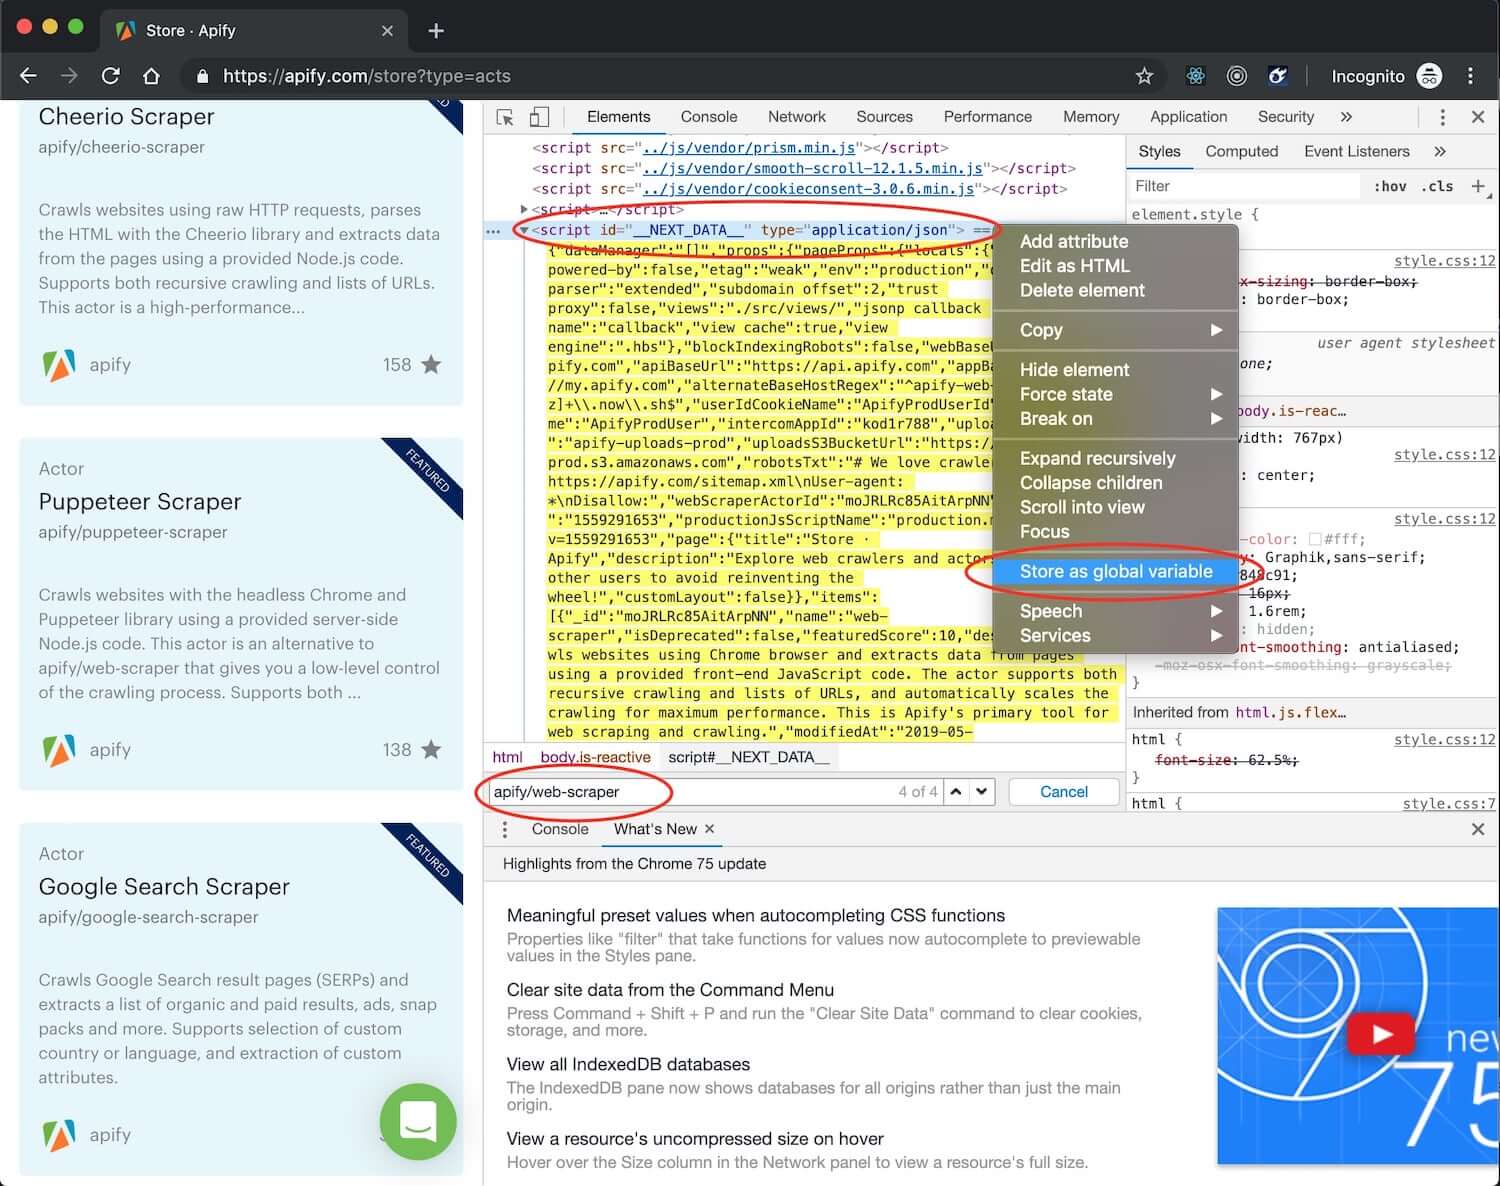This screenshot has height=1186, width=1500.
Task: Open the prism.min.js script link
Action: pyautogui.click(x=749, y=148)
